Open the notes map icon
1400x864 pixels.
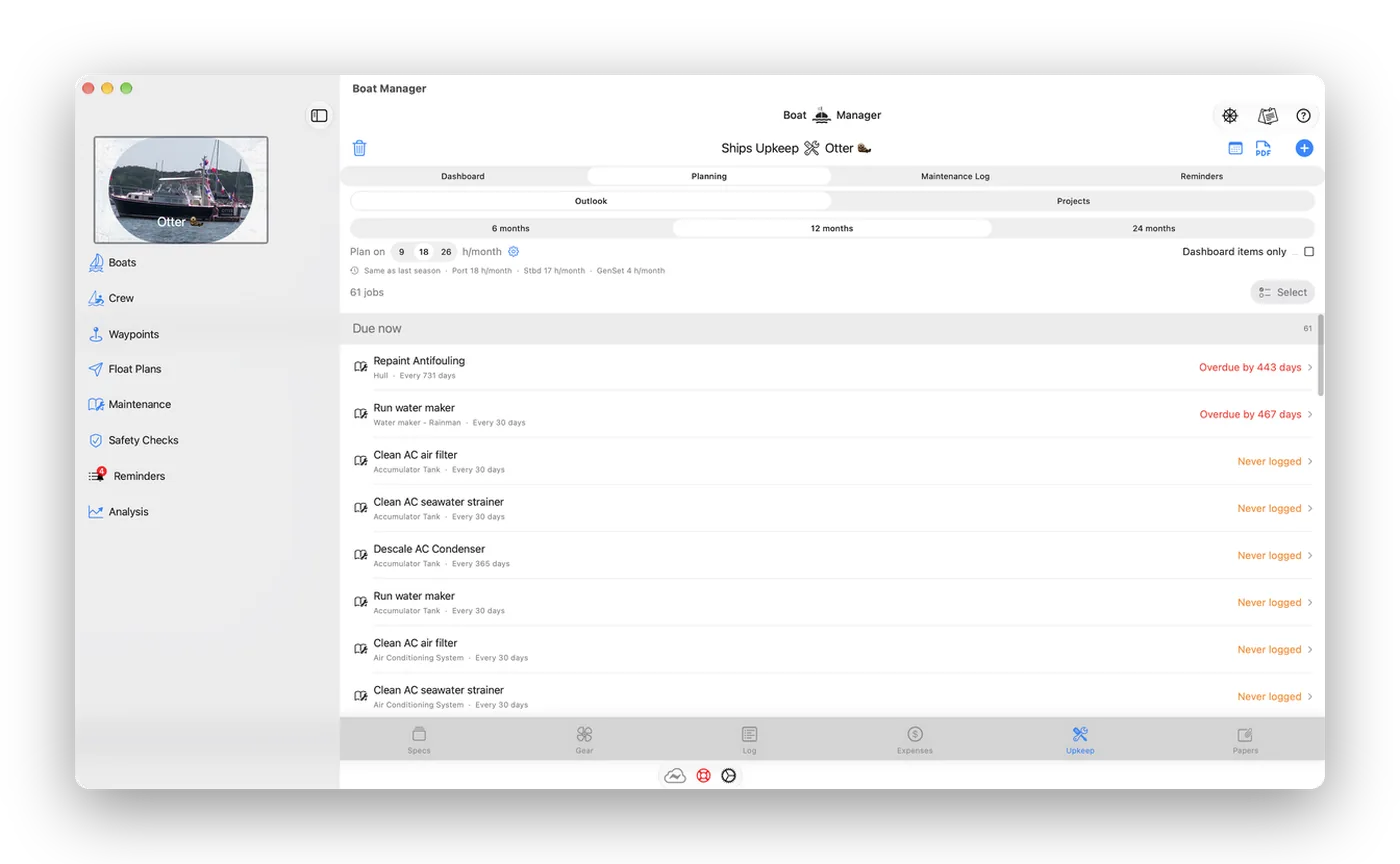click(1268, 116)
